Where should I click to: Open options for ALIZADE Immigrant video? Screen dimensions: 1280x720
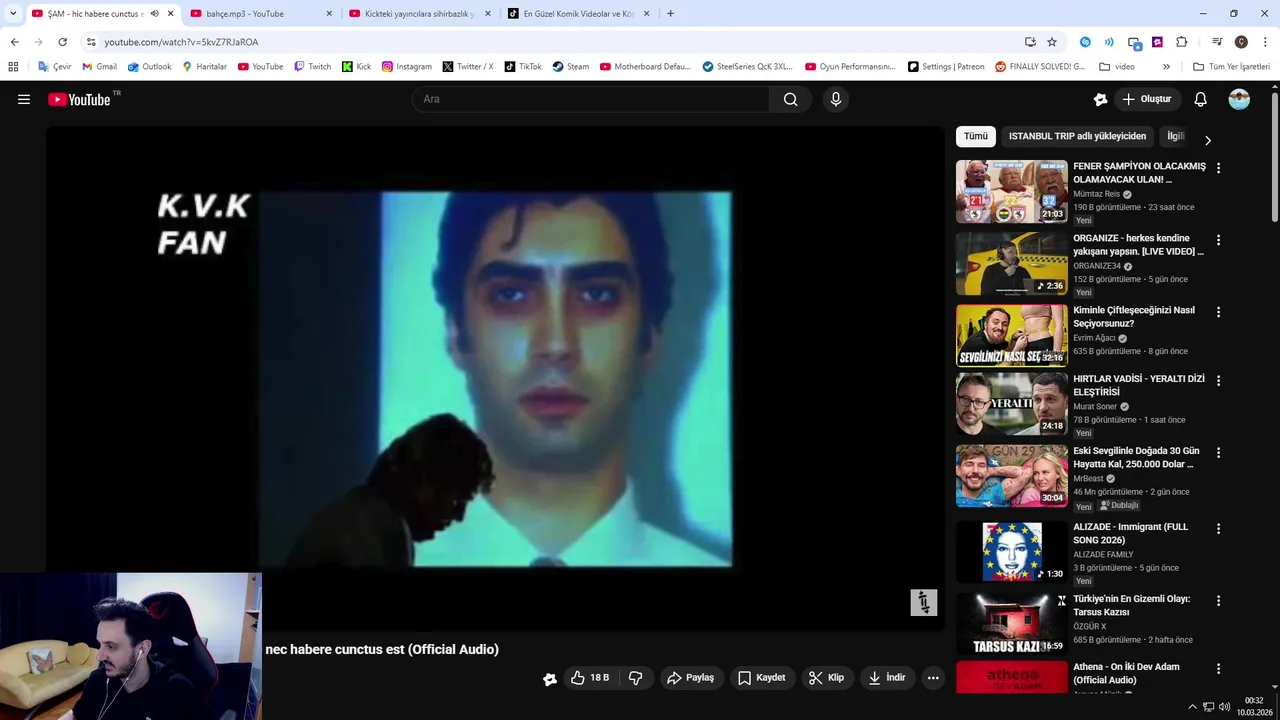tap(1218, 529)
